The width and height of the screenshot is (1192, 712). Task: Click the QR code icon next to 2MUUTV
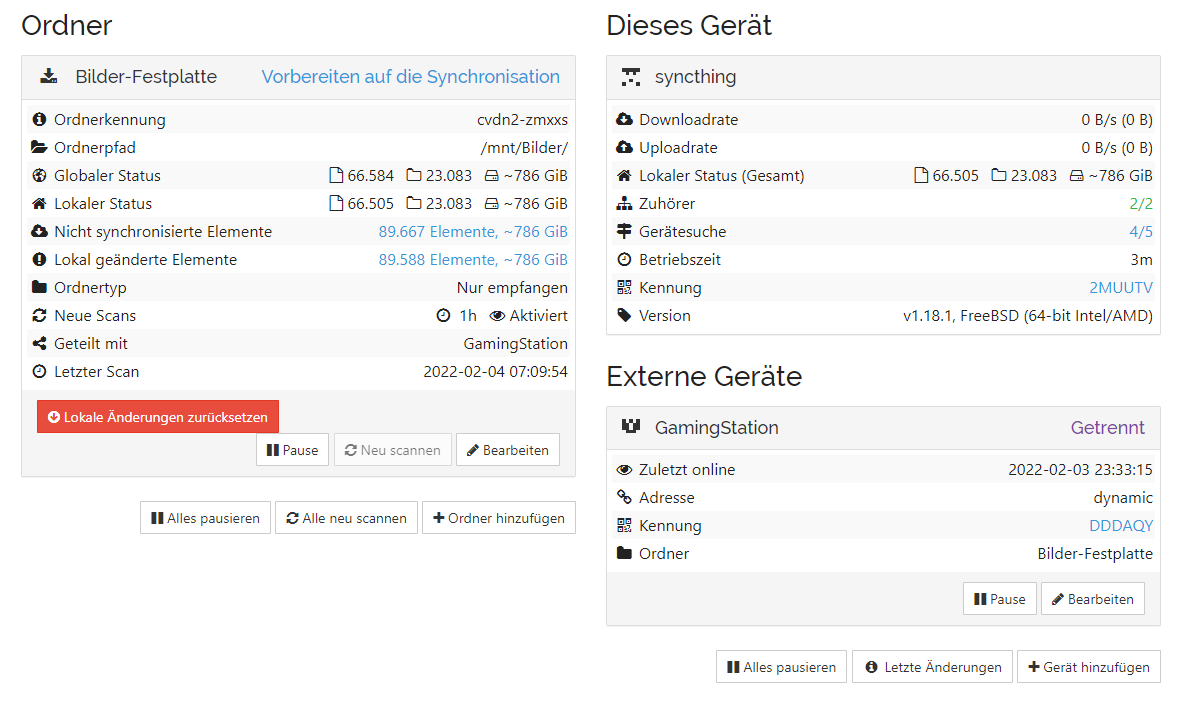(625, 288)
